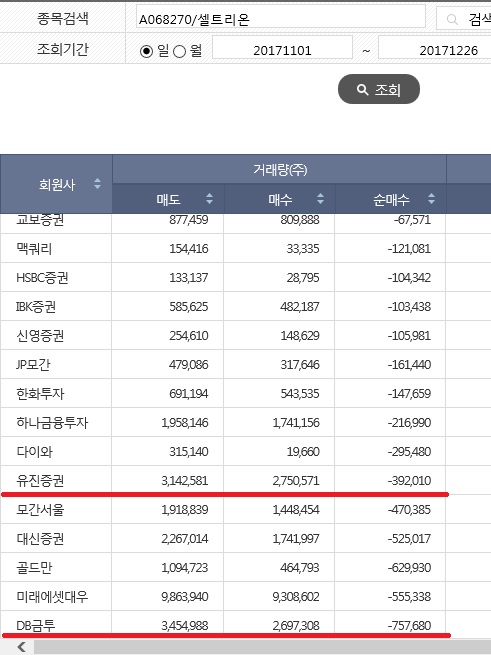Click the magnifier icon beside 검색
The height and width of the screenshot is (655, 491).
click(452, 19)
